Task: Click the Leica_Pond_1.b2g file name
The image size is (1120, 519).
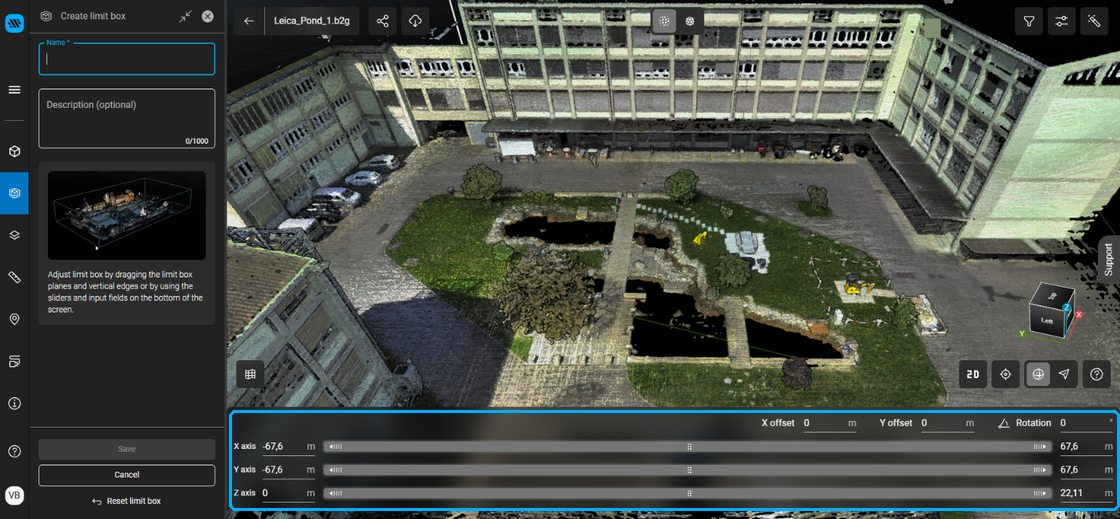Action: click(311, 21)
